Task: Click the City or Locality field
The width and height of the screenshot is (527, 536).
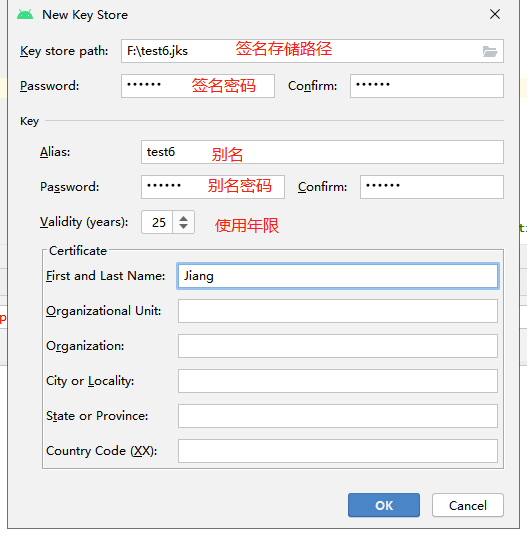Action: click(338, 381)
